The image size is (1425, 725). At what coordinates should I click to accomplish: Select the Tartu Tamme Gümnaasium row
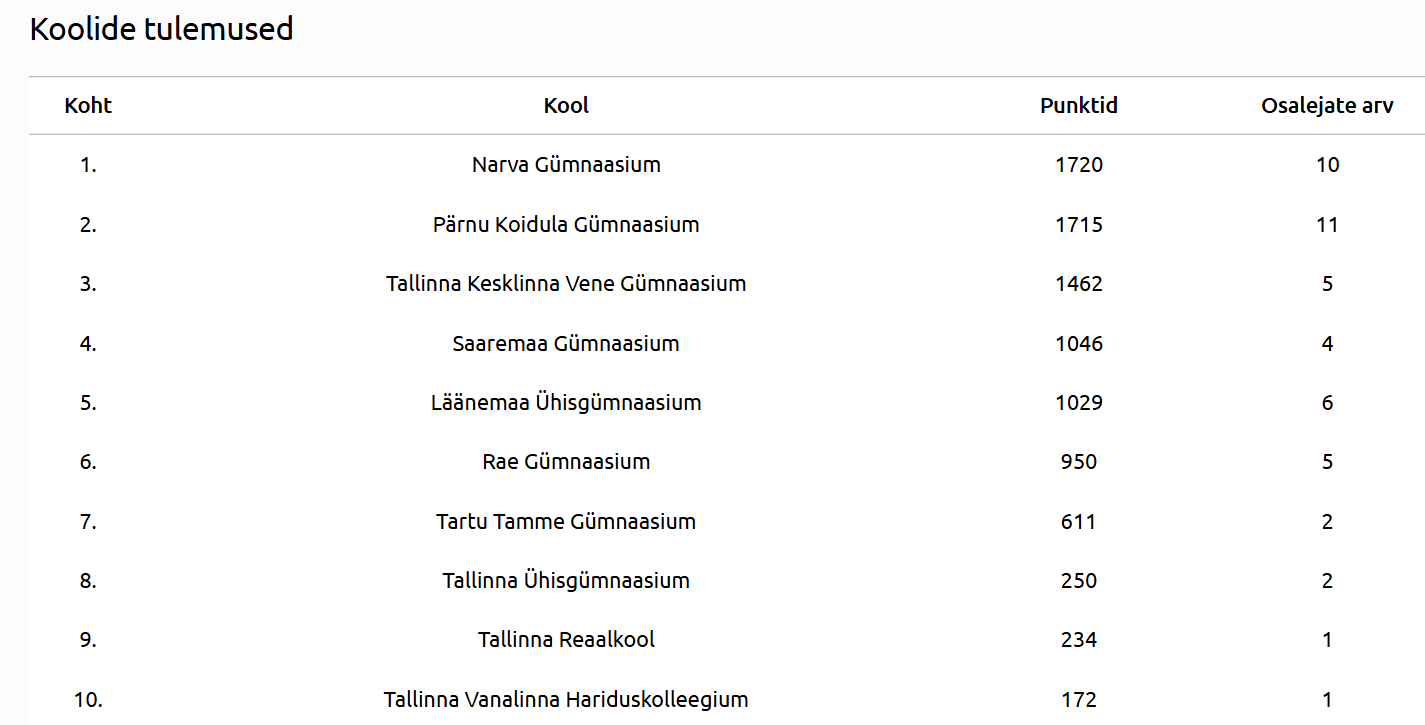click(566, 522)
